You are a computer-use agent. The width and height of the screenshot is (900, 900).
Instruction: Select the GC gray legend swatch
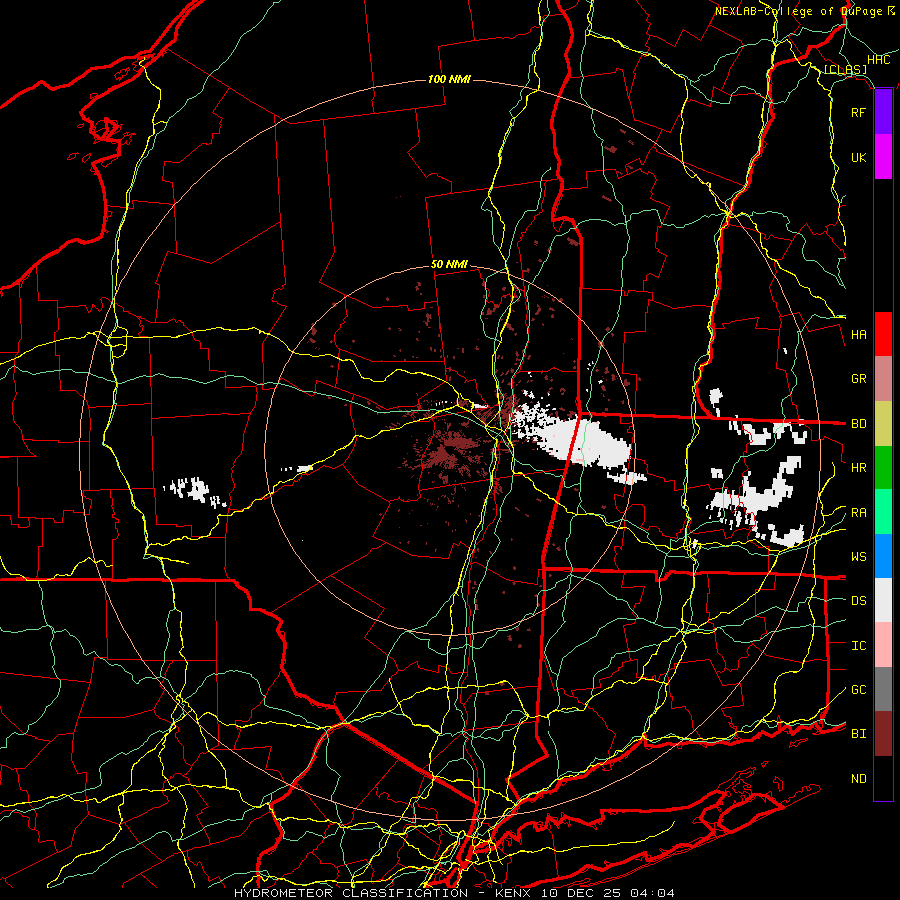tap(883, 689)
